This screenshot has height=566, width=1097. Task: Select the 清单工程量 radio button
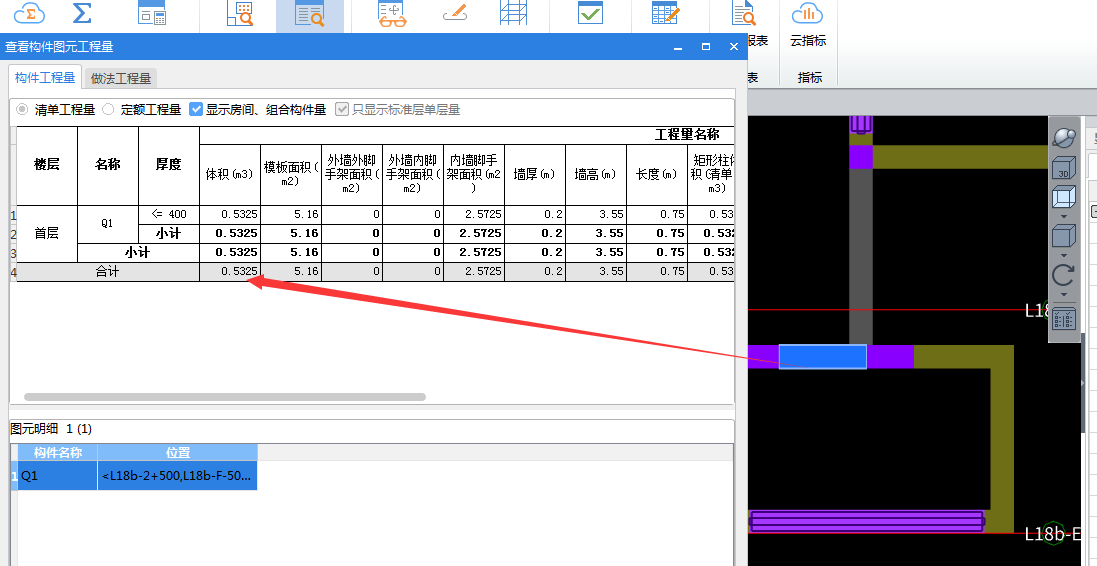point(23,110)
